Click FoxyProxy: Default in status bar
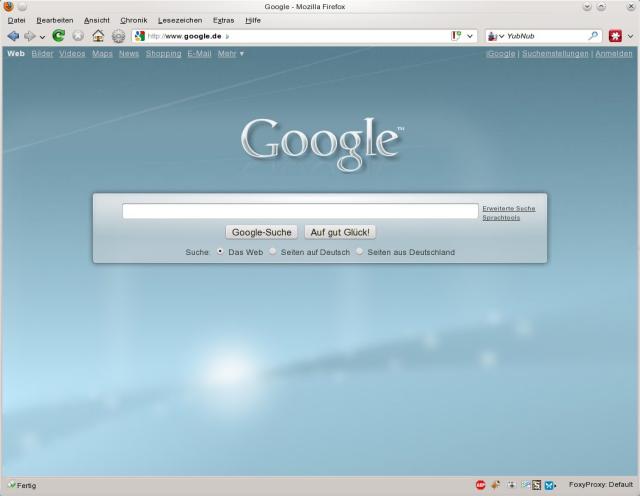Viewport: 640px width, 496px height. coord(601,485)
